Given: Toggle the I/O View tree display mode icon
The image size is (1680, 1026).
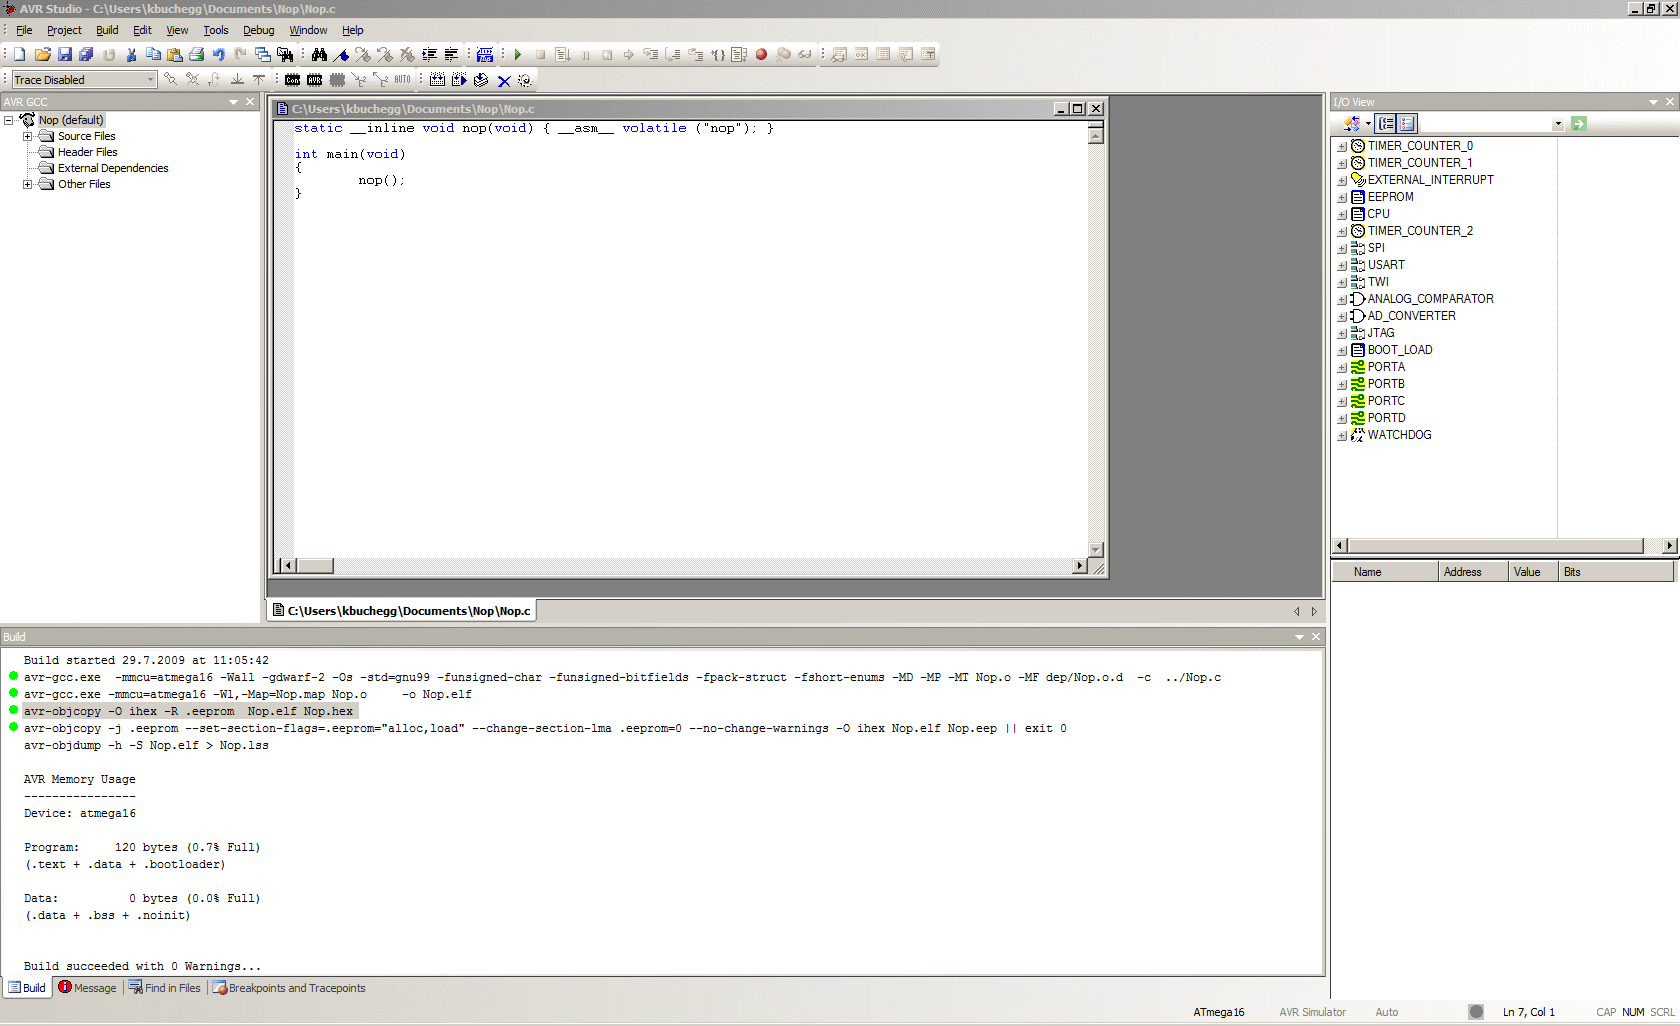Looking at the screenshot, I should [1386, 123].
